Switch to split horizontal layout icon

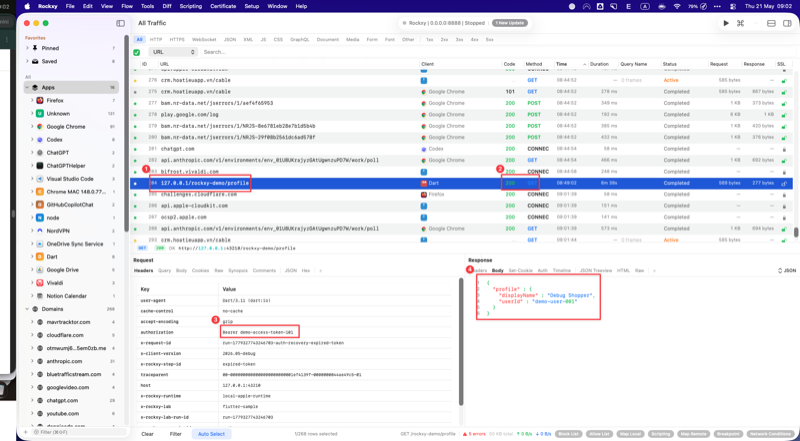771,23
